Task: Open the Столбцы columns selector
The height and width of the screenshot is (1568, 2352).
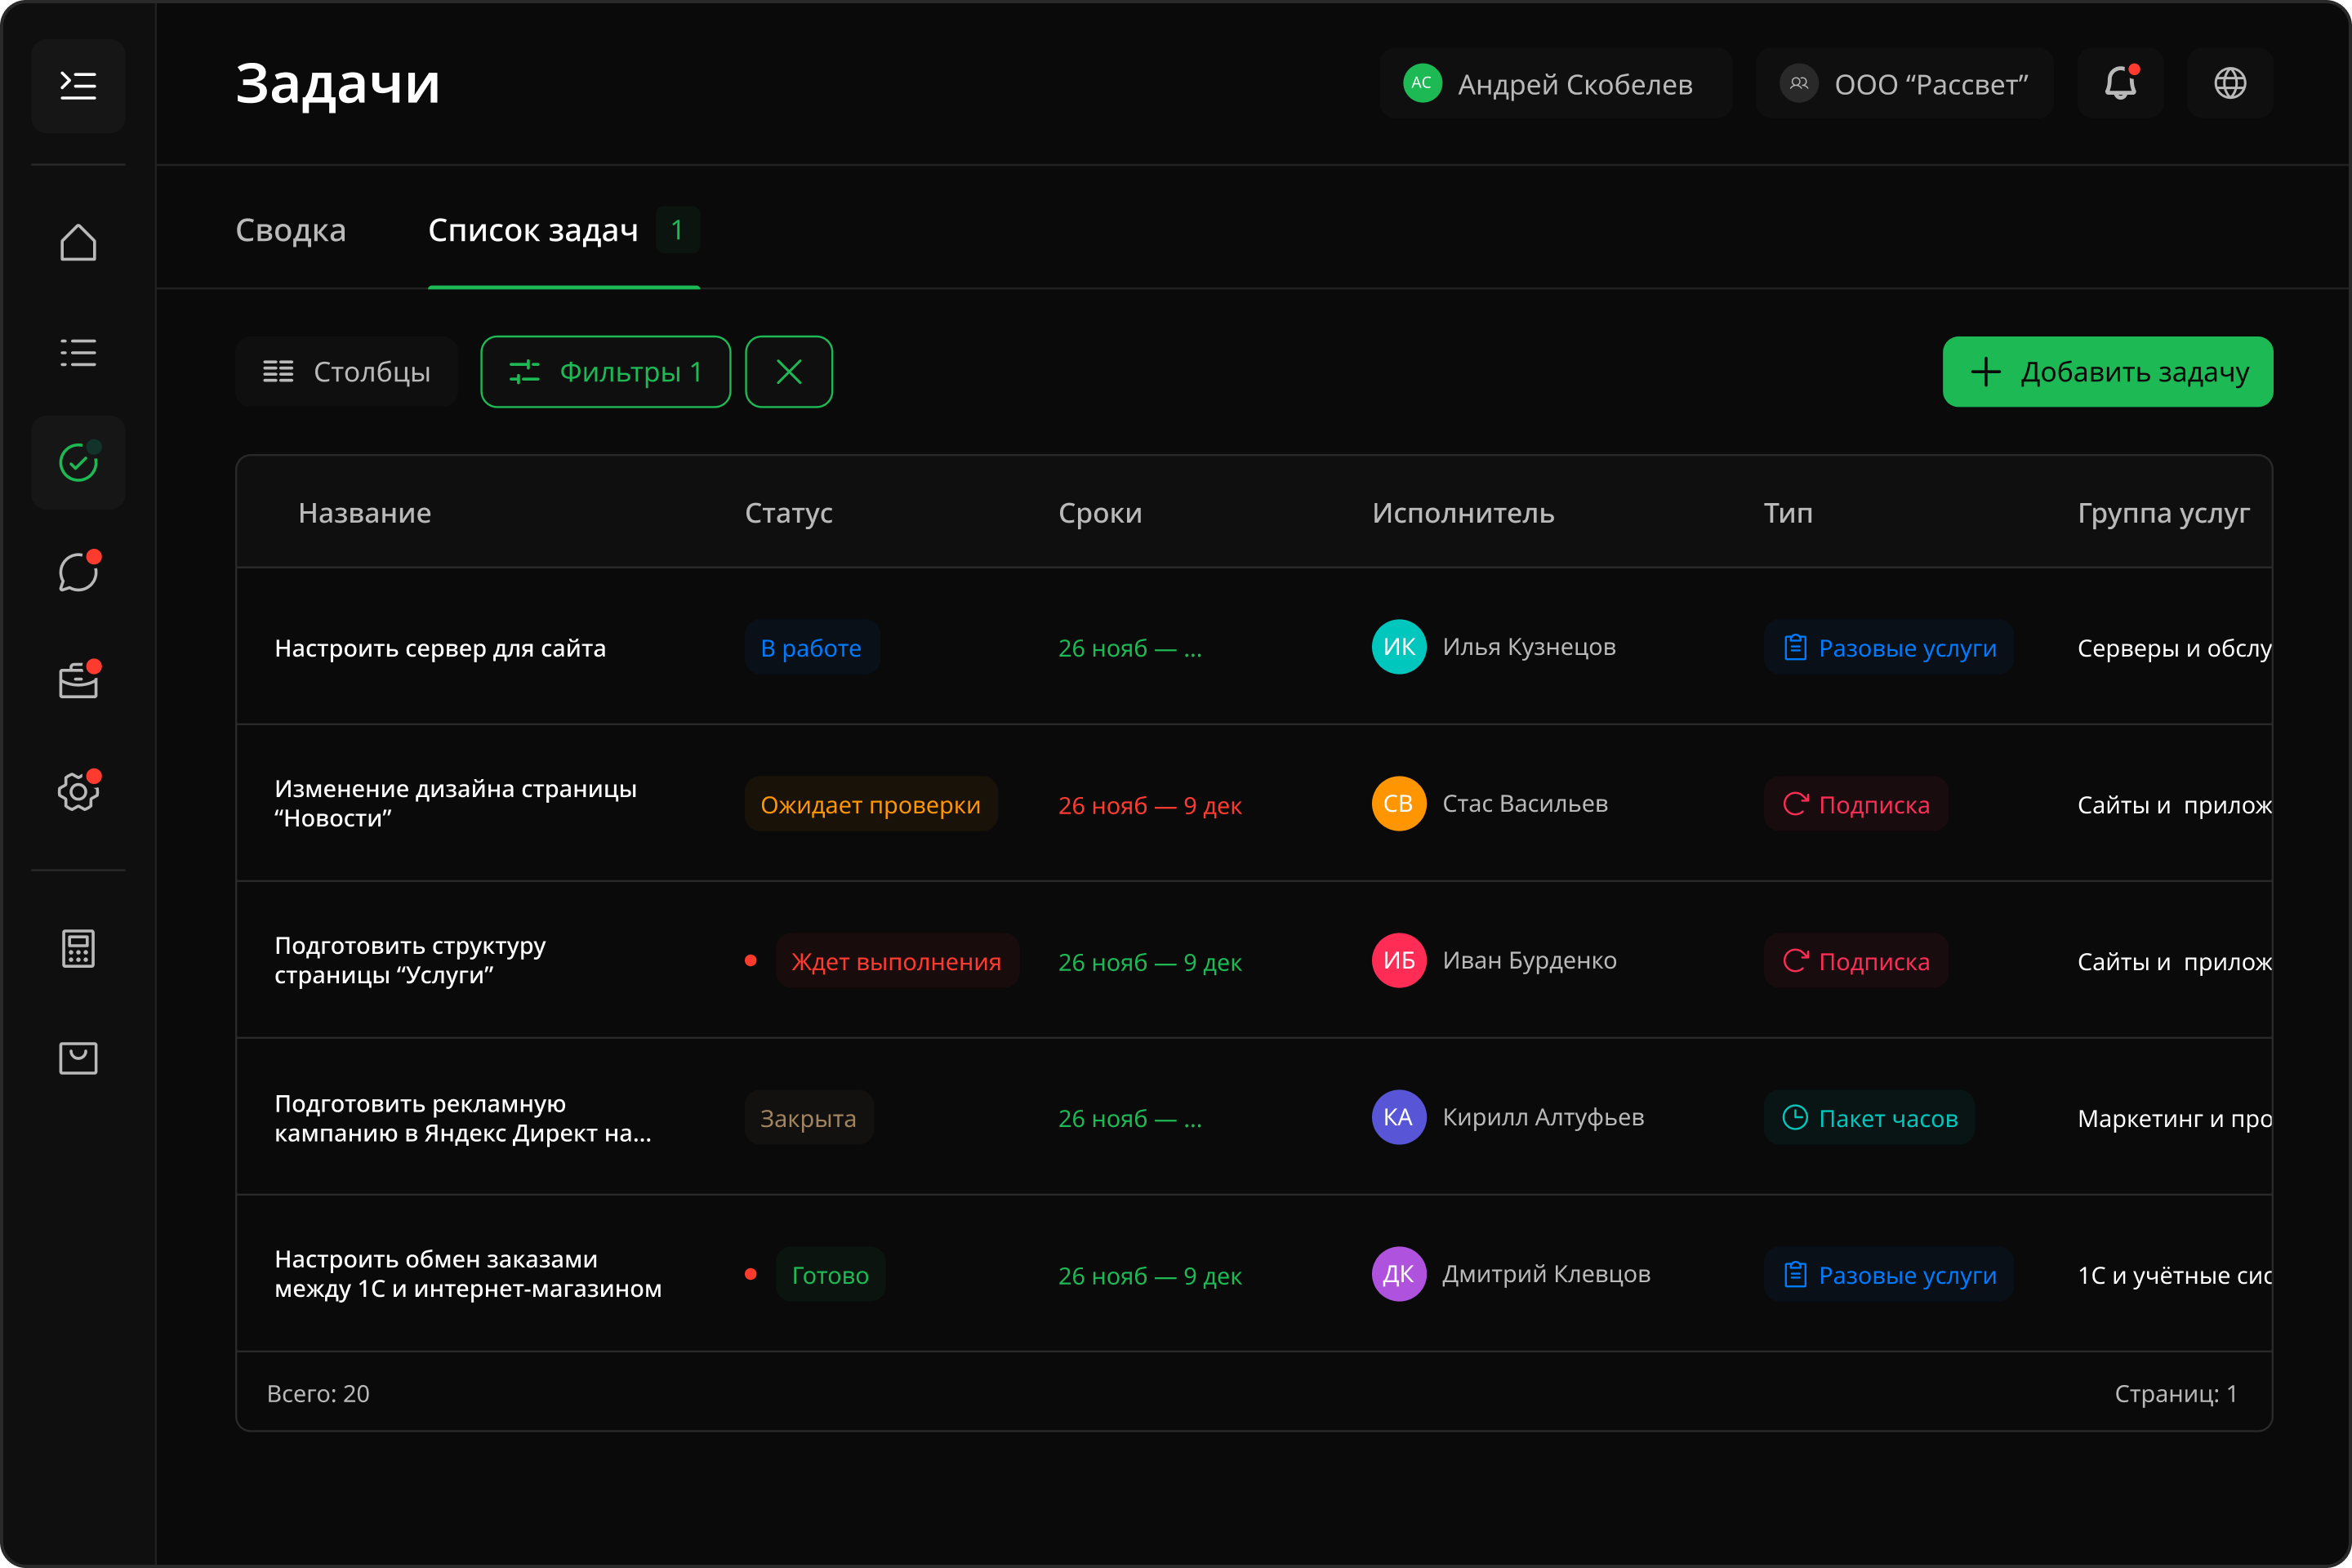Action: click(346, 372)
